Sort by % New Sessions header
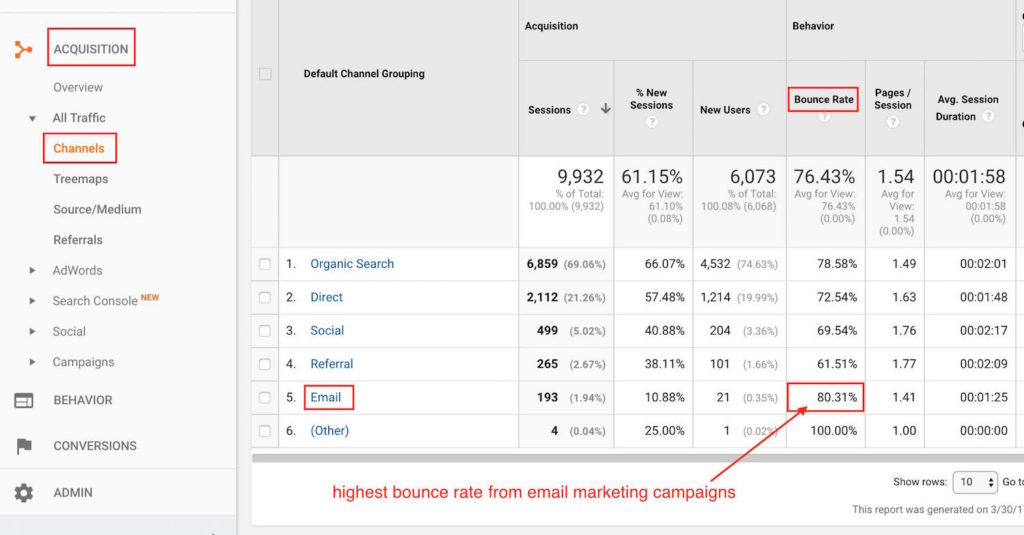The width and height of the screenshot is (1024, 535). point(651,99)
